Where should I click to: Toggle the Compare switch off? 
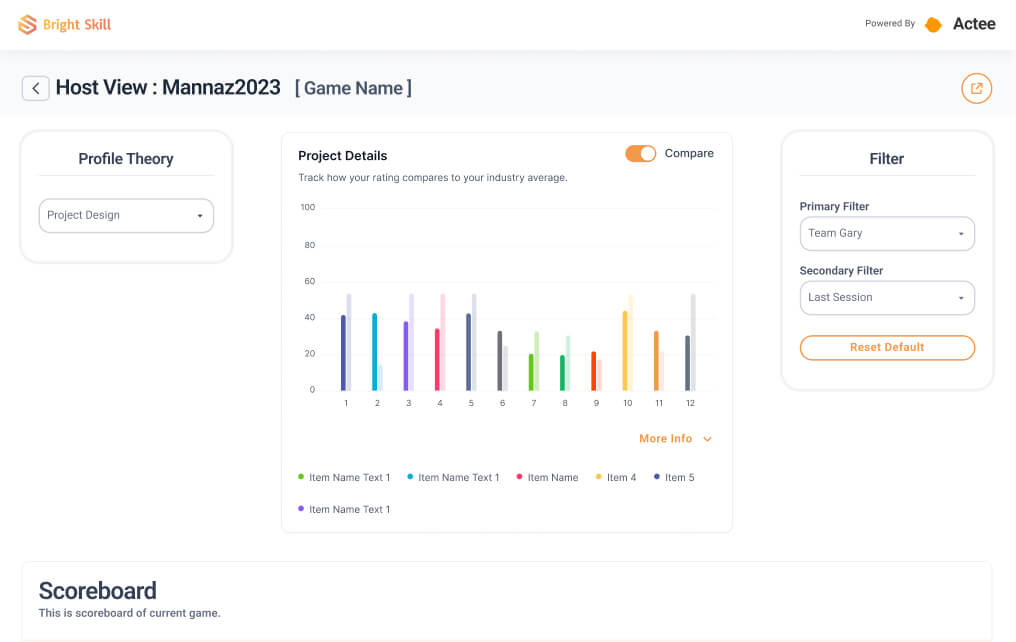(x=640, y=154)
